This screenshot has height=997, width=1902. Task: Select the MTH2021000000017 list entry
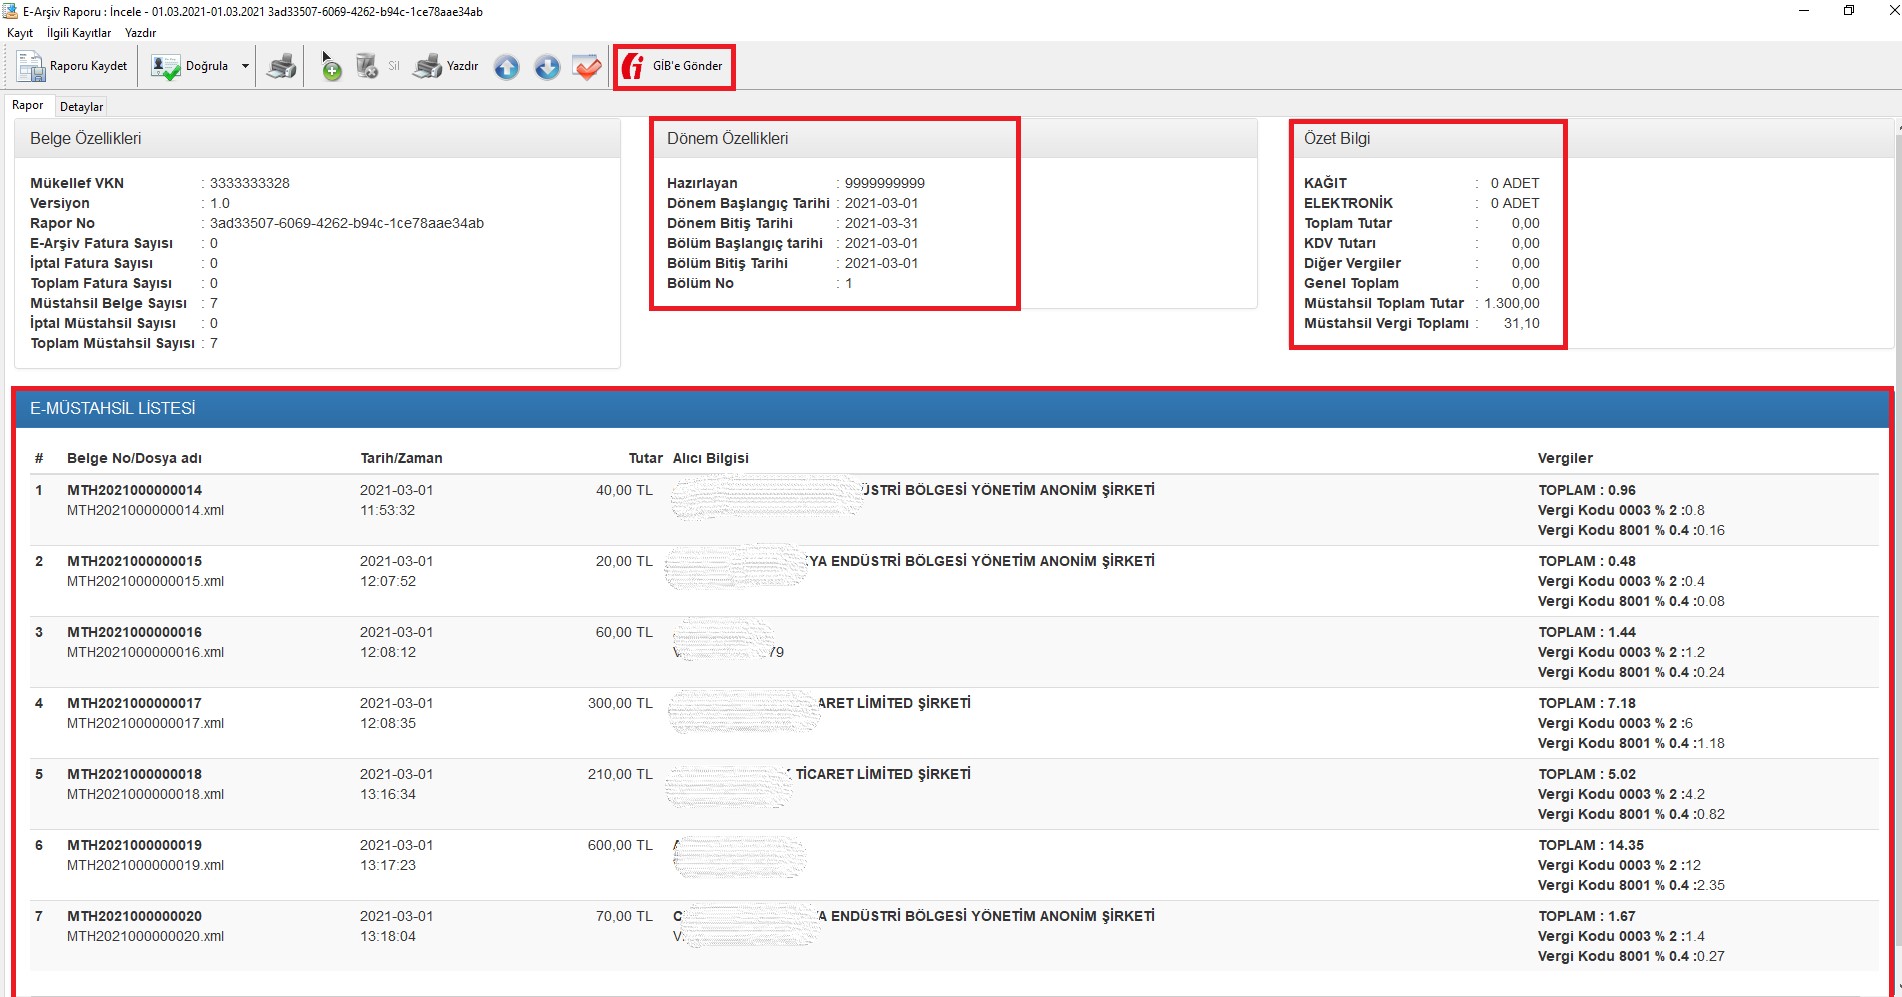click(134, 703)
